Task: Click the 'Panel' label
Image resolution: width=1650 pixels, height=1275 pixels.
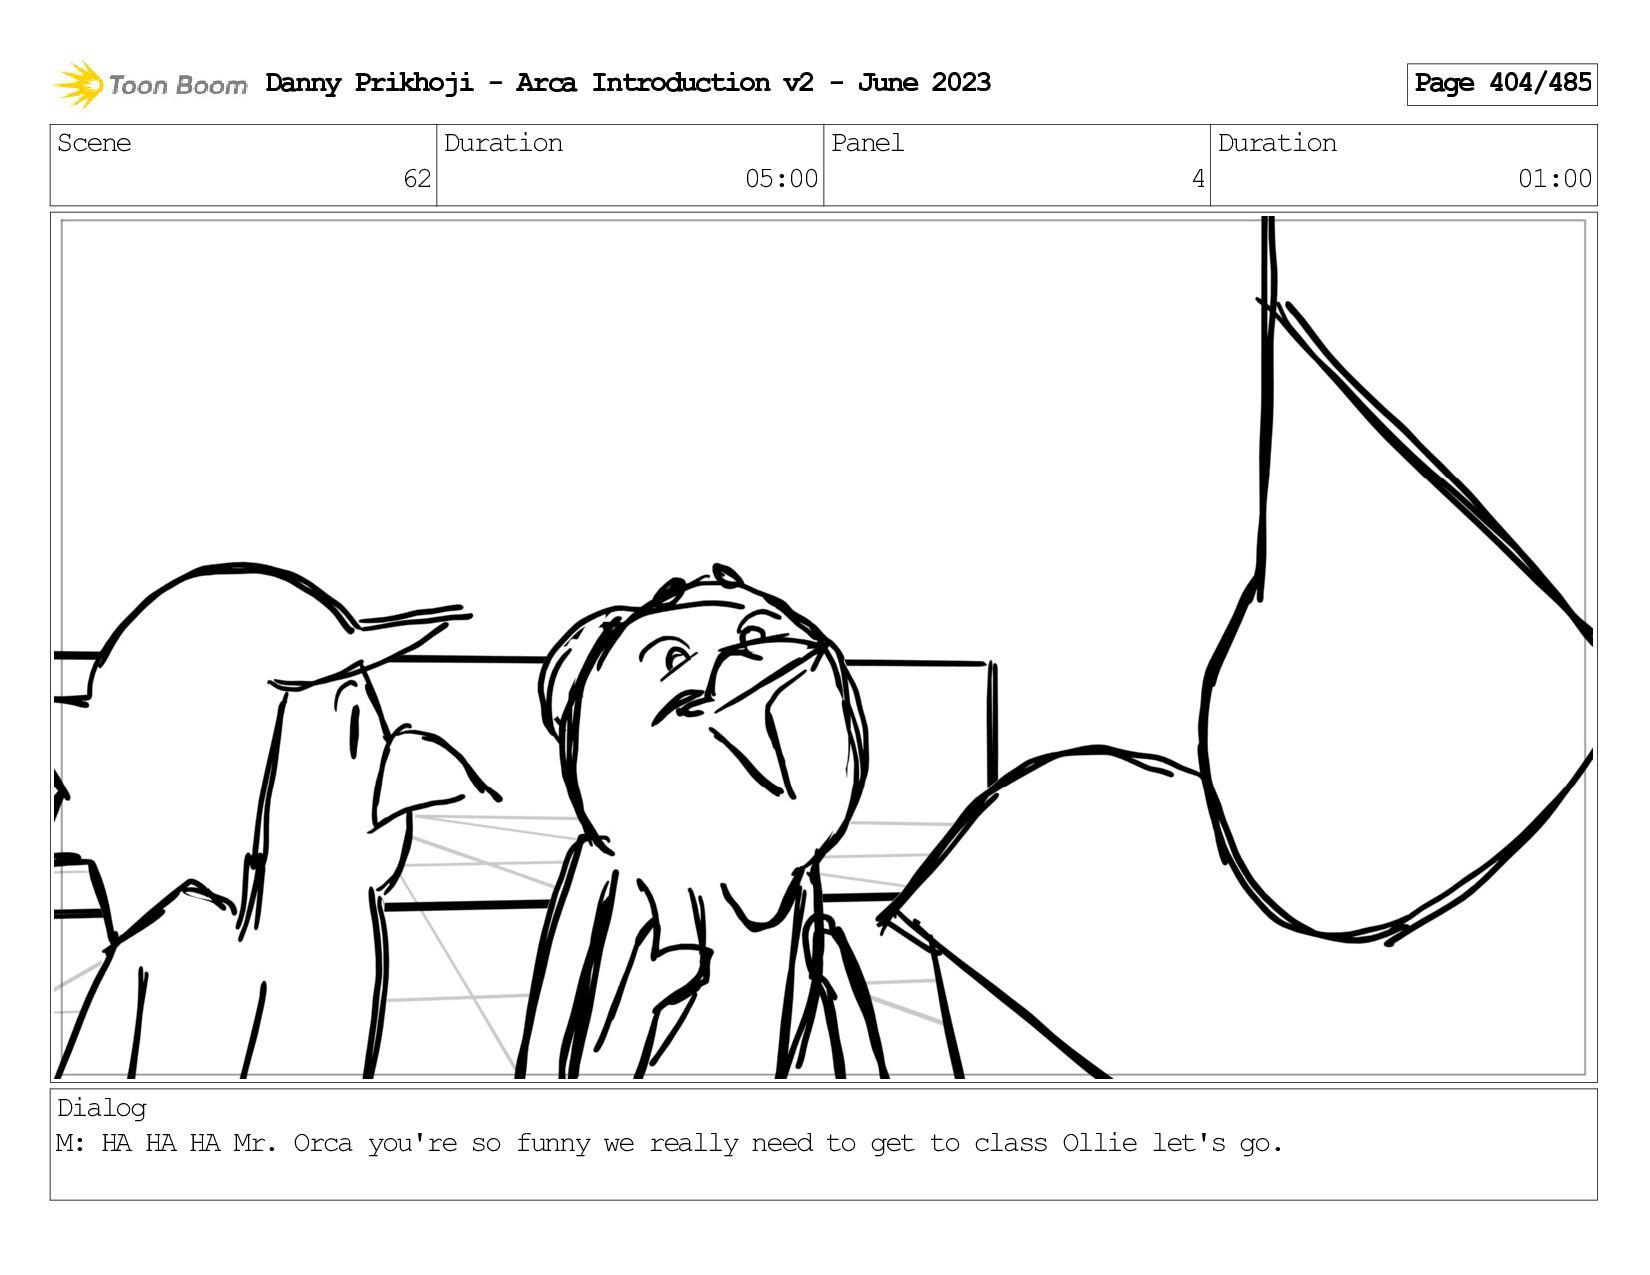Action: [867, 143]
